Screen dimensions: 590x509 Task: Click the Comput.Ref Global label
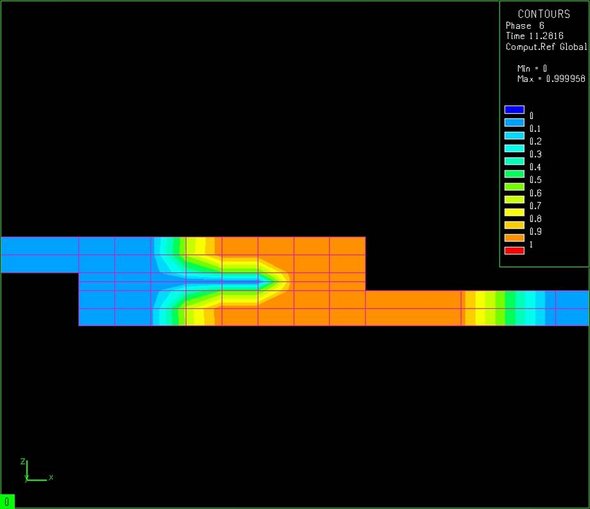click(x=546, y=47)
